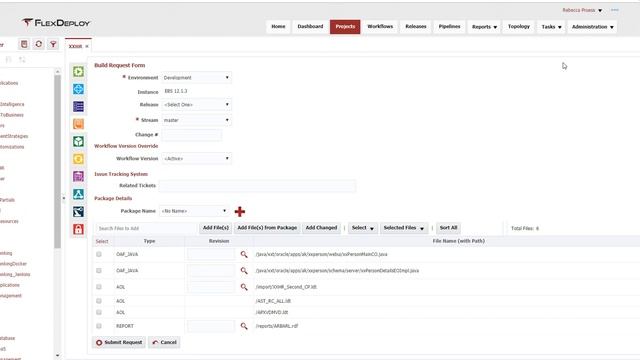Click the project tree vertical scrollbar
Image resolution: width=640 pixels, height=360 pixels.
tap(58, 161)
